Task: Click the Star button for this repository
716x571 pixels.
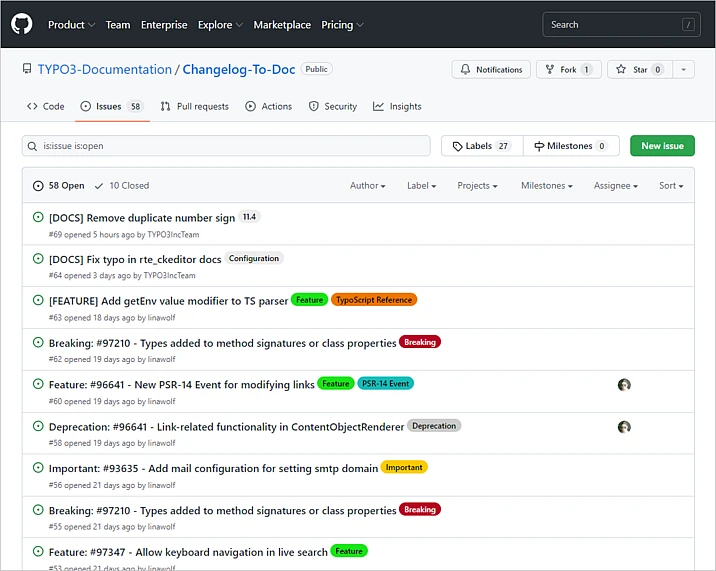Action: [640, 70]
